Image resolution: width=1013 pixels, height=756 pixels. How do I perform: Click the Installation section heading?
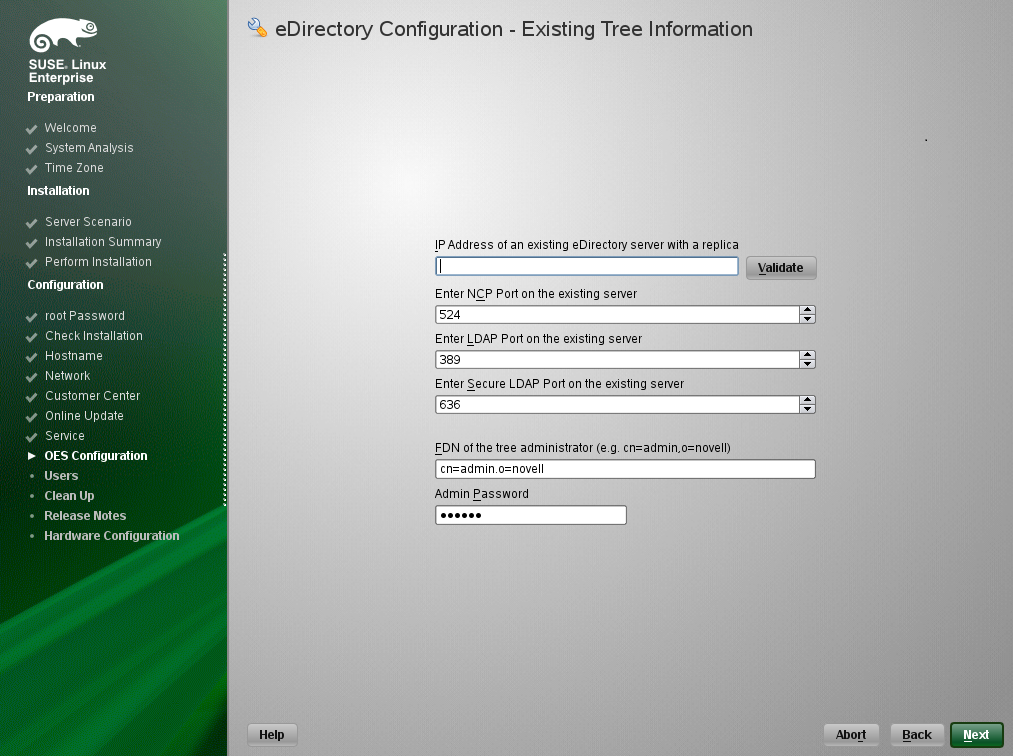tap(58, 191)
